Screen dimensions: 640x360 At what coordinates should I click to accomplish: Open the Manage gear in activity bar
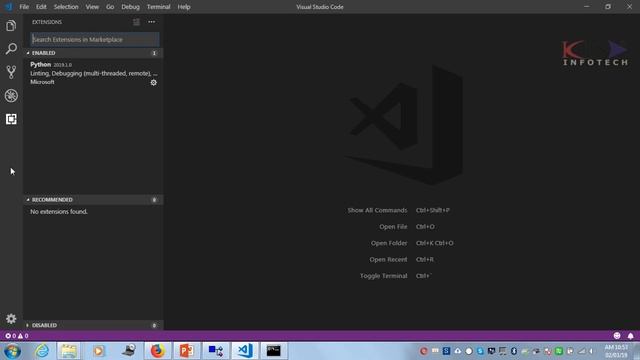(11, 318)
